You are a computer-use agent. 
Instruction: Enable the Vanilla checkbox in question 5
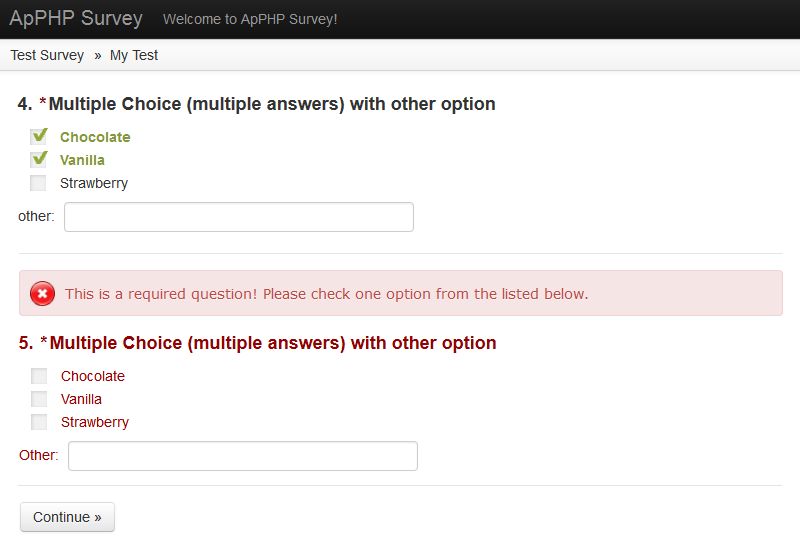(39, 399)
